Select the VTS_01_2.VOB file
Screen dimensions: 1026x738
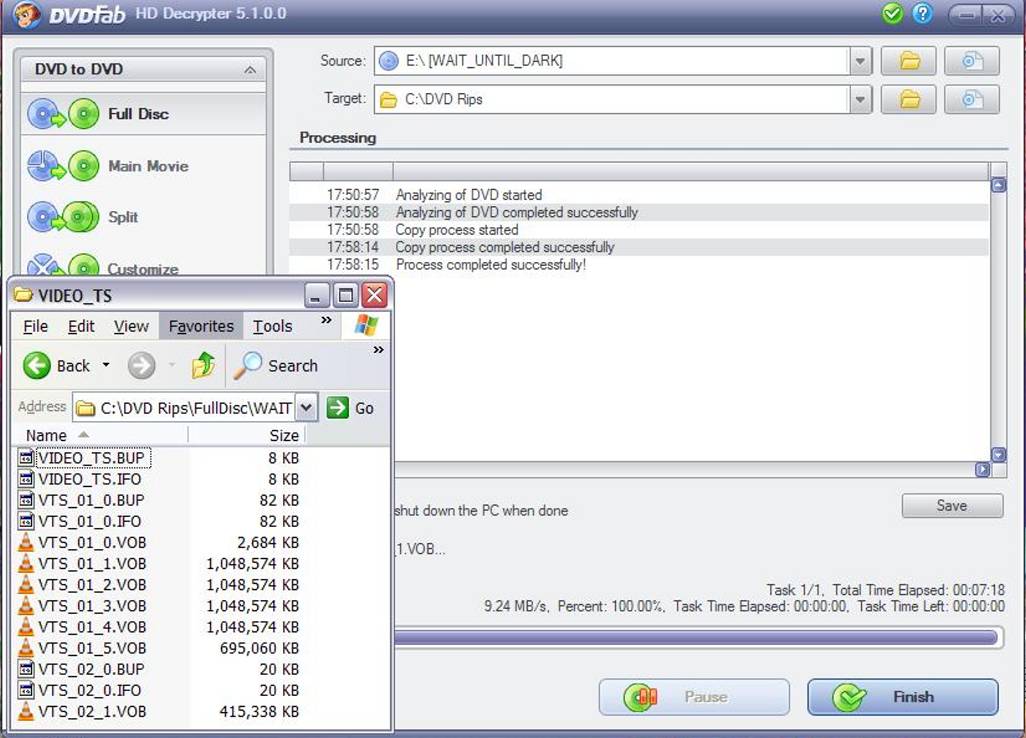(x=92, y=584)
